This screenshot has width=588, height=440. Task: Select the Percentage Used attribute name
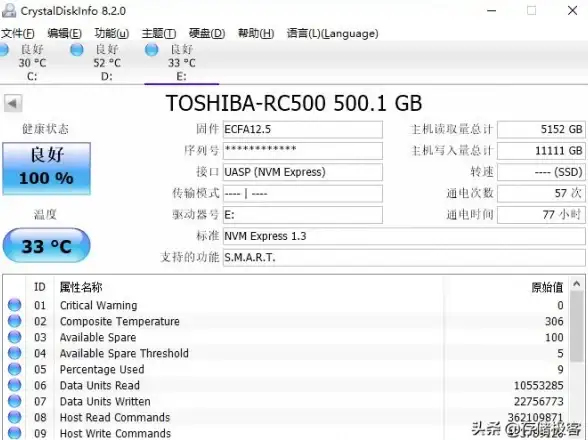coord(102,369)
